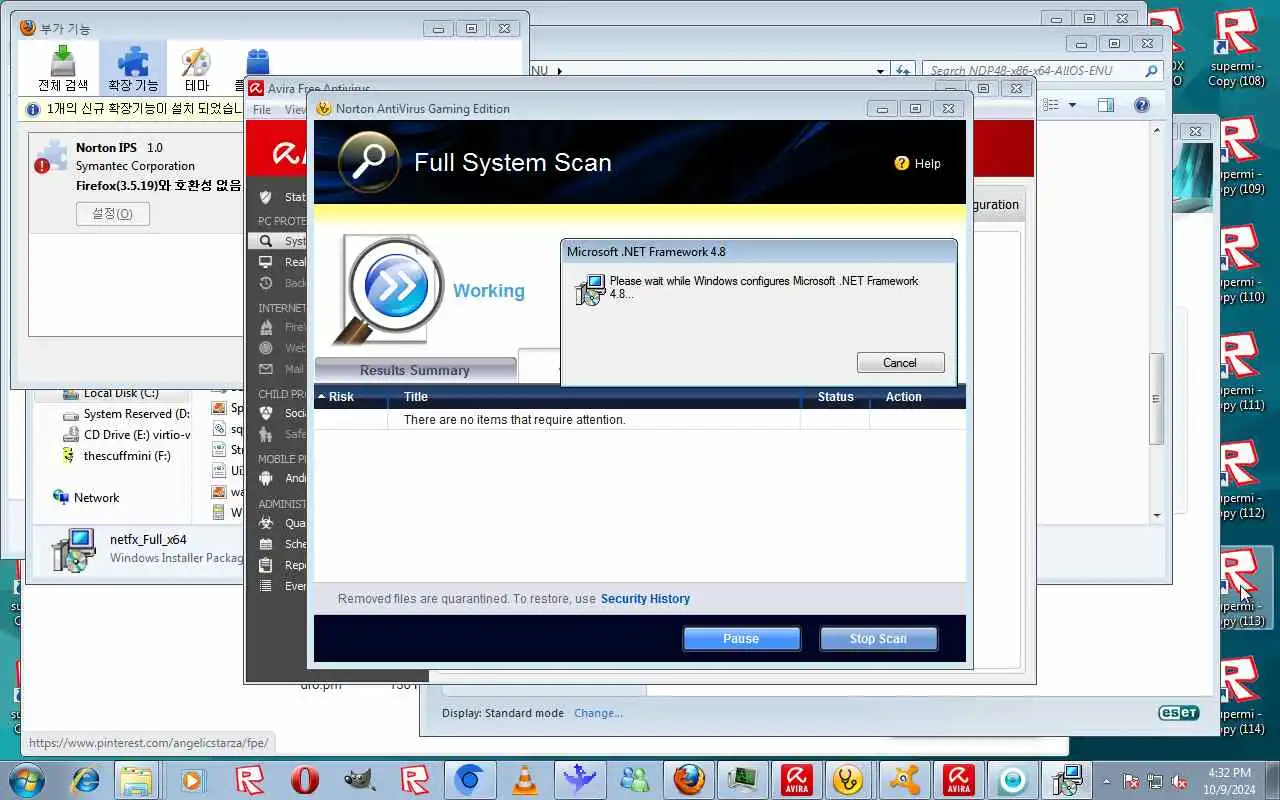This screenshot has height=800, width=1280.
Task: Toggle the Explorer preview pane icon
Action: (1105, 105)
